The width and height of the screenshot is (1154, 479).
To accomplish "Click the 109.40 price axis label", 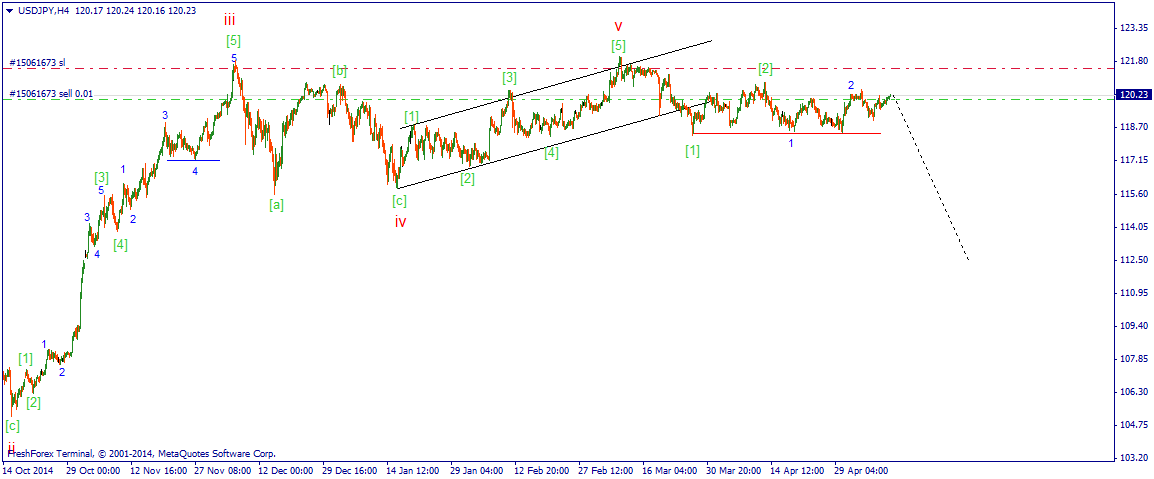I will point(1134,325).
